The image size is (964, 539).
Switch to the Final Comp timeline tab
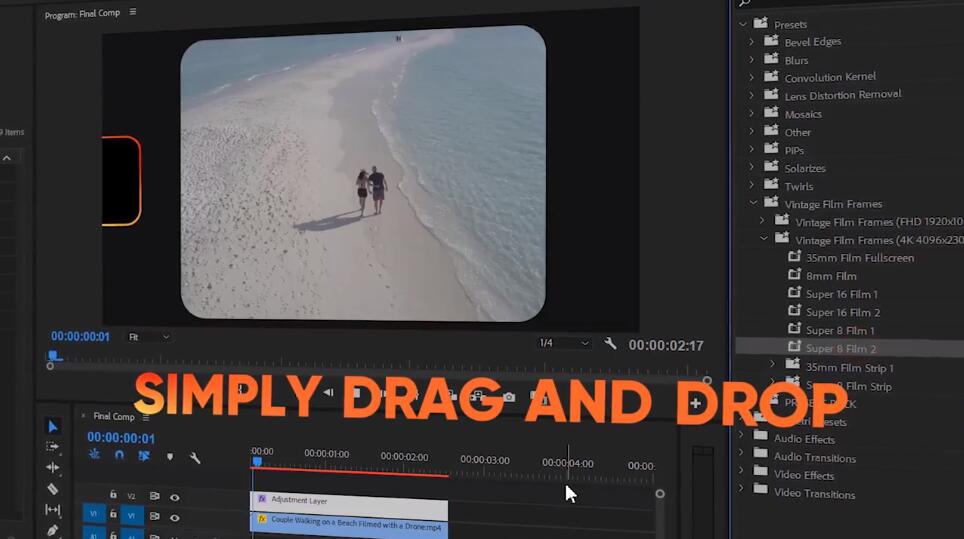[114, 417]
